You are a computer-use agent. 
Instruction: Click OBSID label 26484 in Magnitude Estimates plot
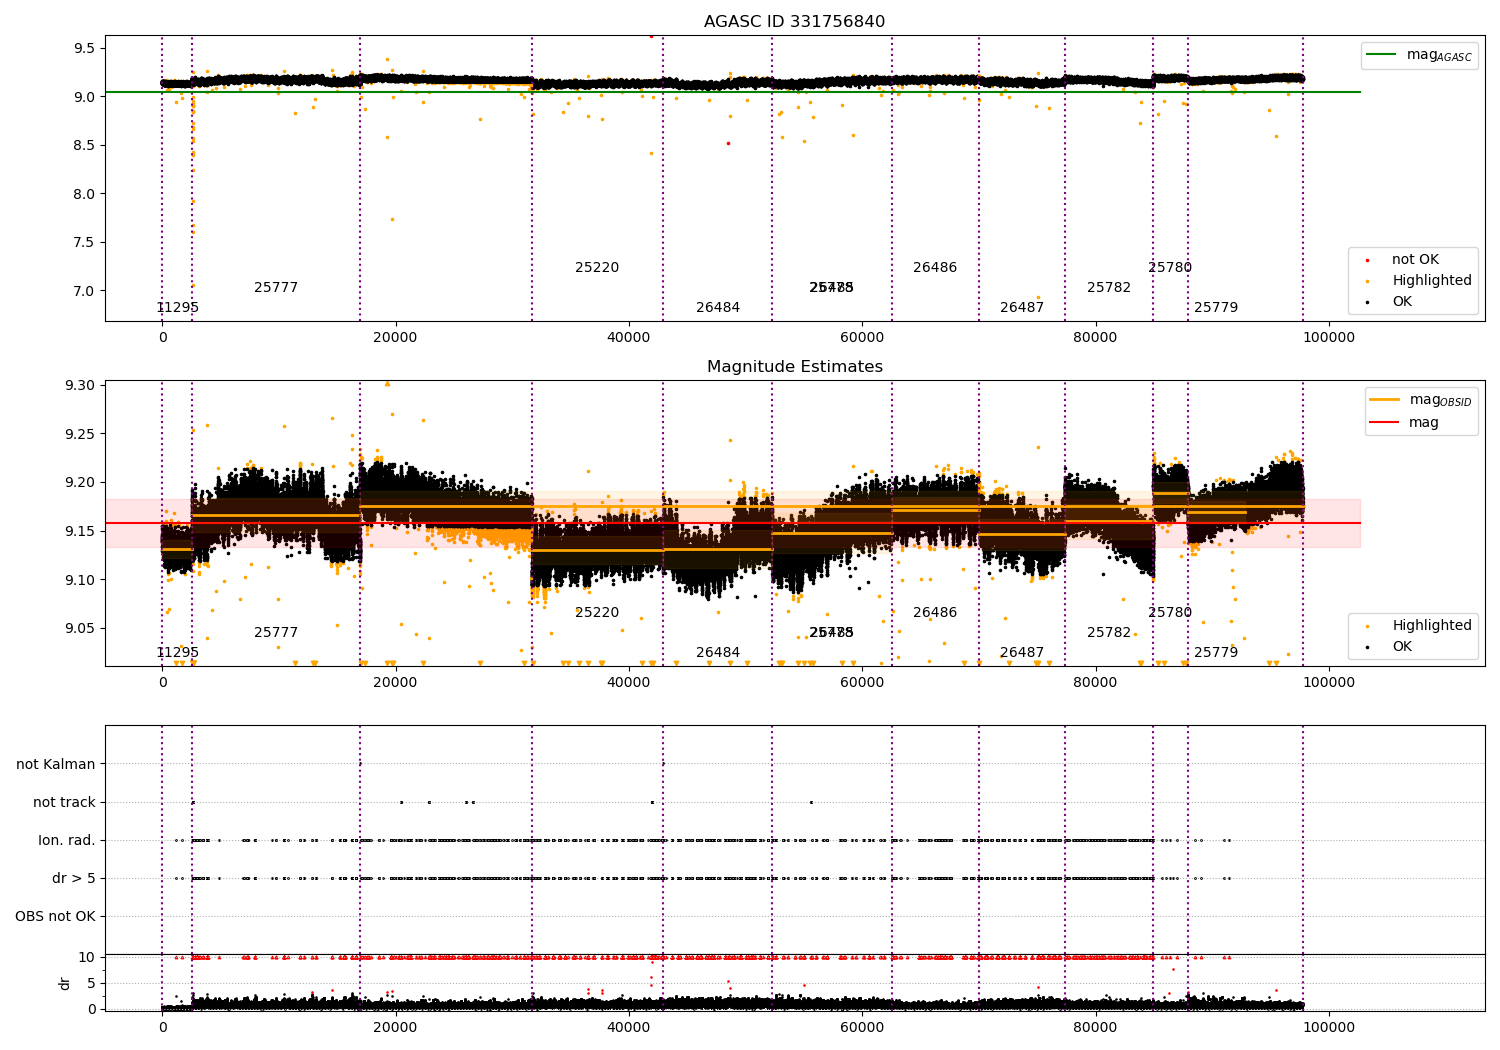[x=718, y=653]
